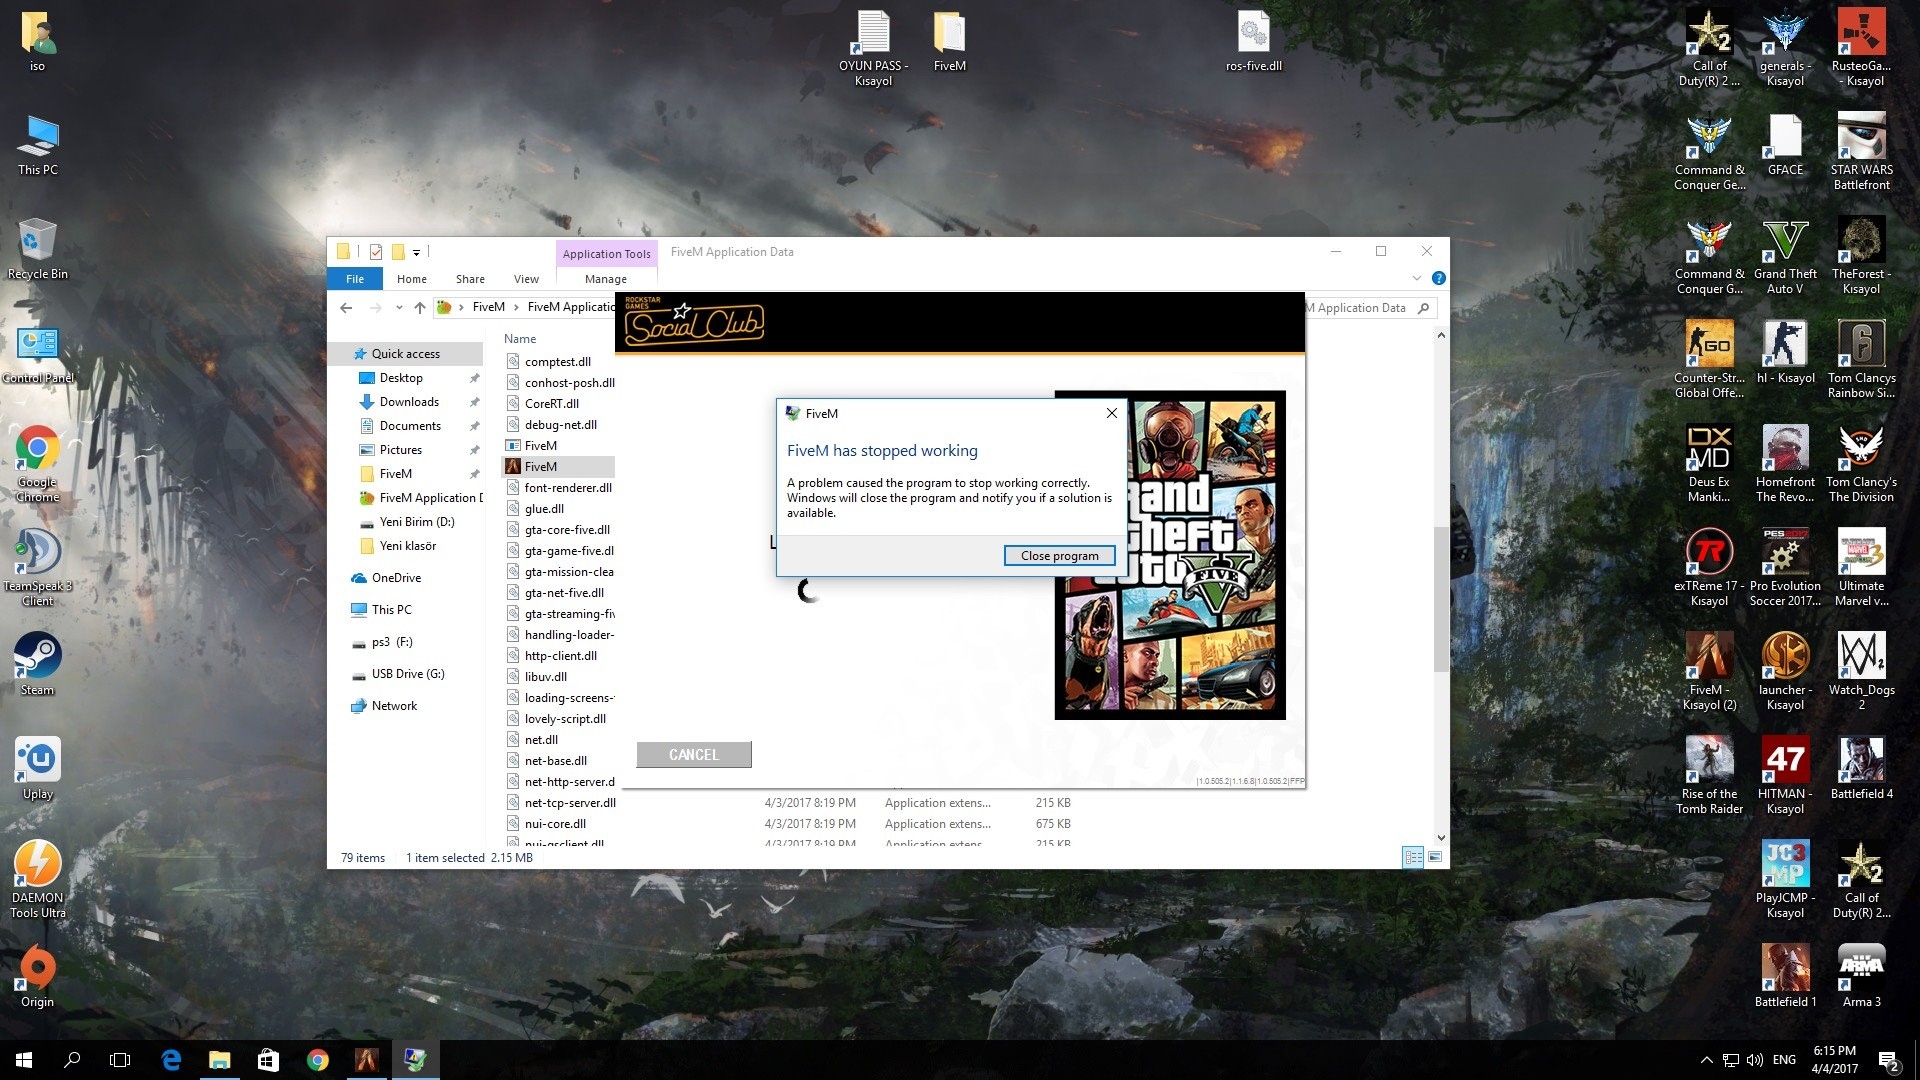The height and width of the screenshot is (1080, 1920).
Task: Select the Application Tools contextual tab
Action: click(606, 254)
